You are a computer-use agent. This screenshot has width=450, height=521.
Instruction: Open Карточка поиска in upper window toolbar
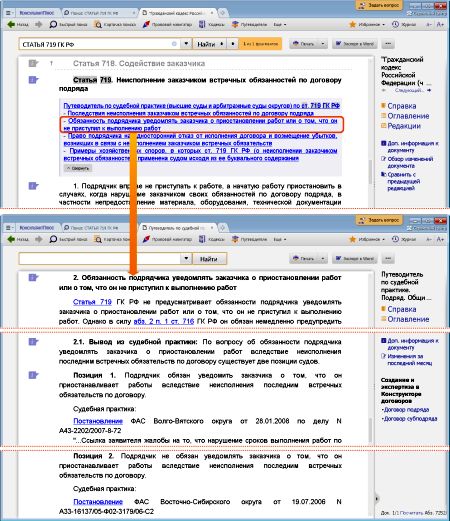(x=115, y=24)
